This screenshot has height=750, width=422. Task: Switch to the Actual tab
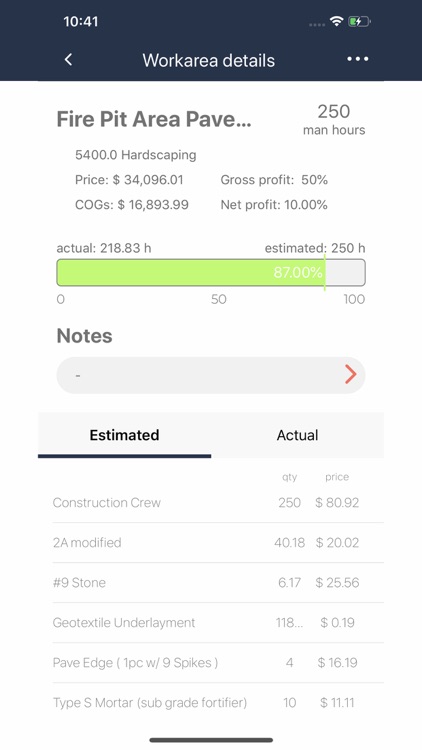click(297, 435)
